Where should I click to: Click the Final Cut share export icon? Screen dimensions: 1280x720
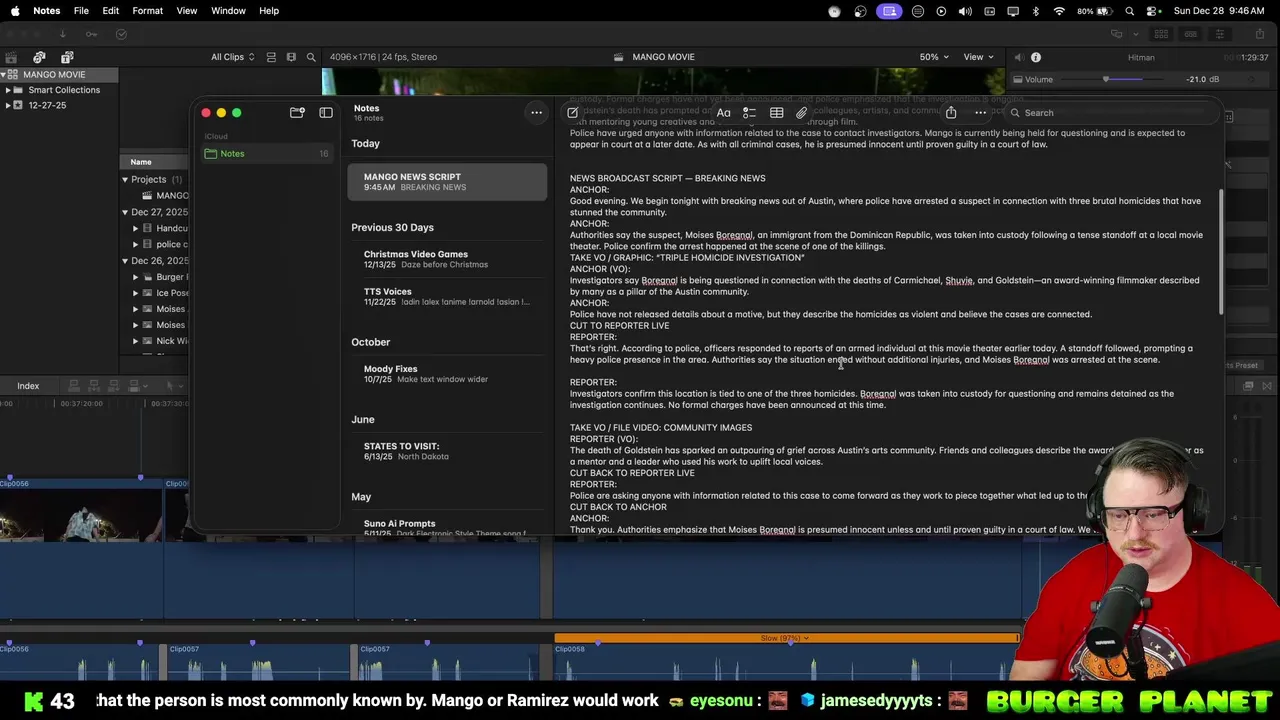(x=1259, y=34)
